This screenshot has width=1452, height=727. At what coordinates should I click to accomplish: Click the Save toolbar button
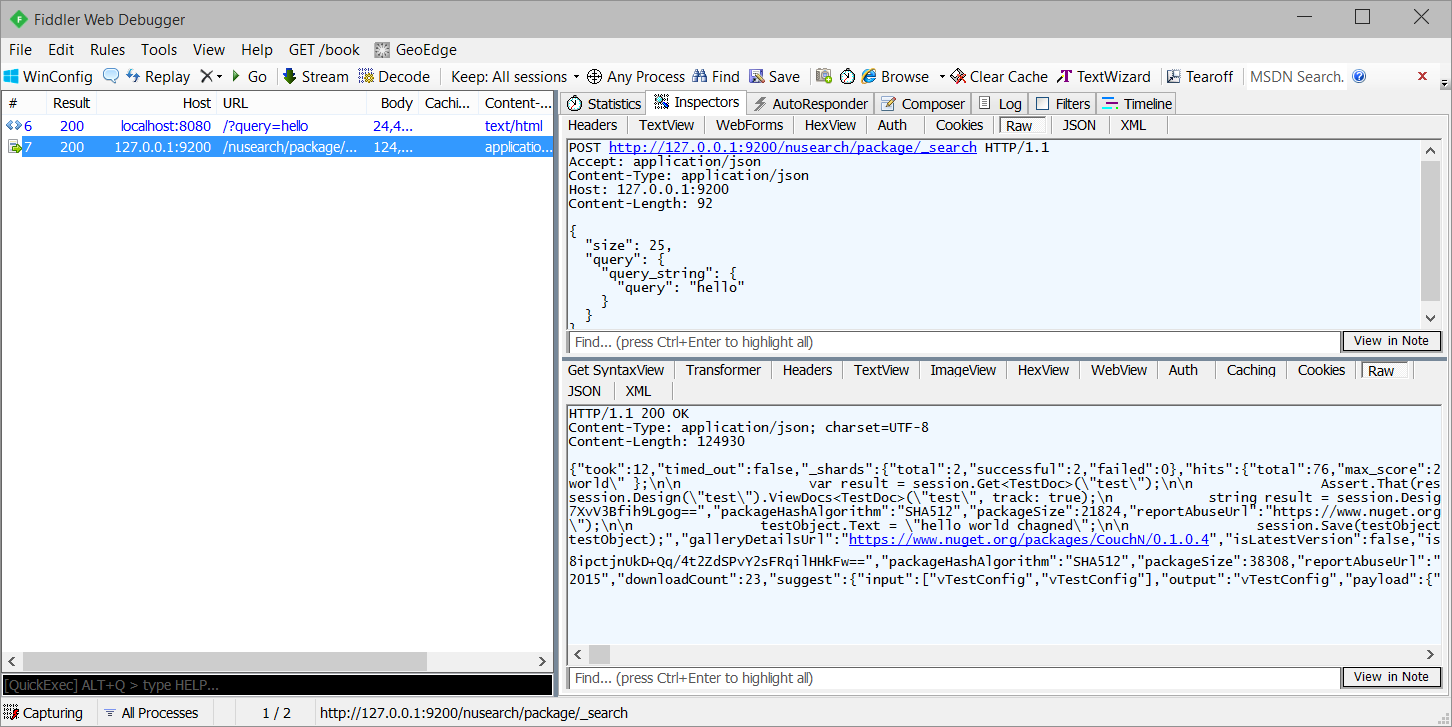coord(774,76)
